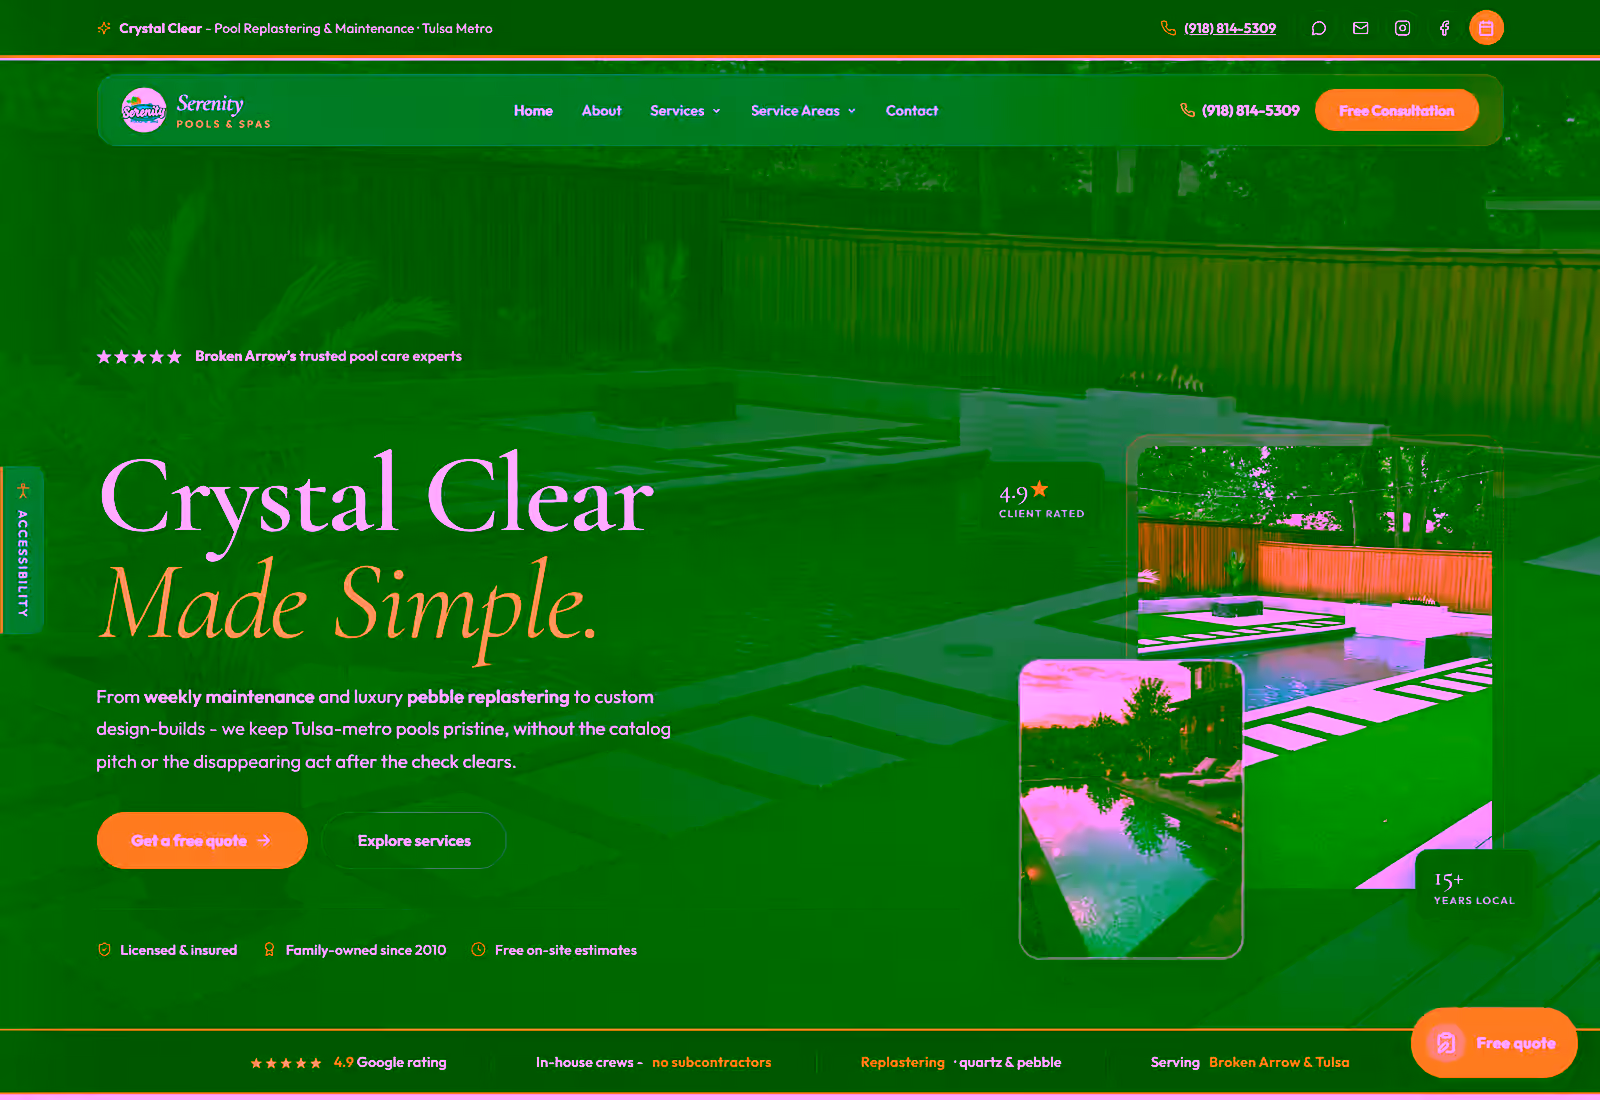The image size is (1600, 1100).
Task: Click the floating Free quote button
Action: pos(1494,1043)
